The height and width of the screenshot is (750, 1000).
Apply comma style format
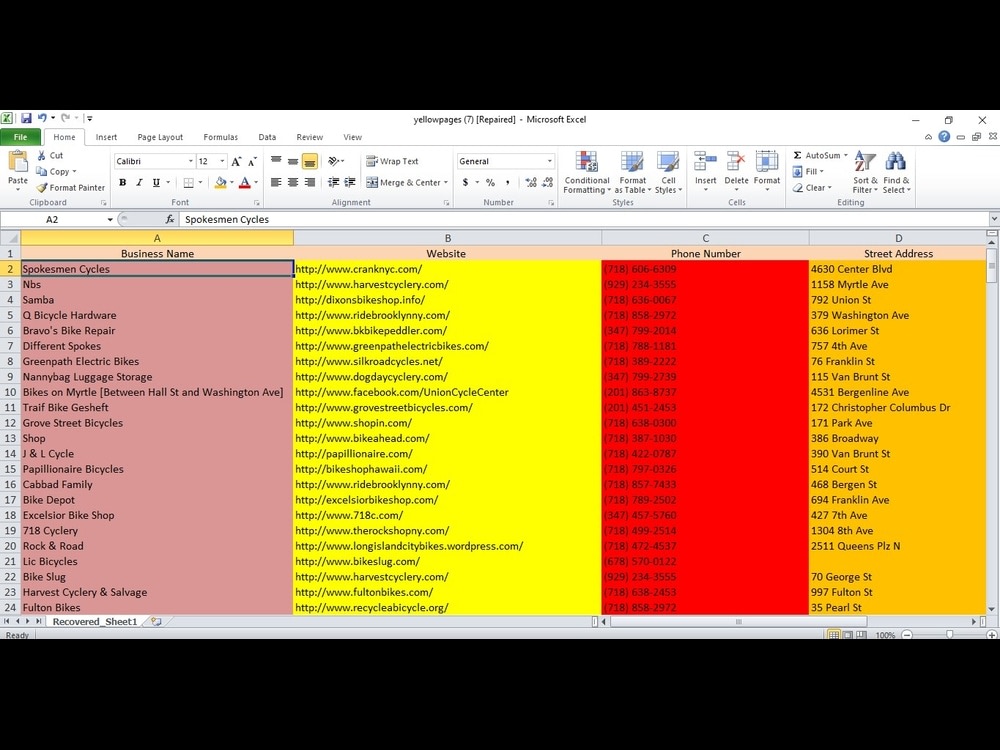pos(508,182)
